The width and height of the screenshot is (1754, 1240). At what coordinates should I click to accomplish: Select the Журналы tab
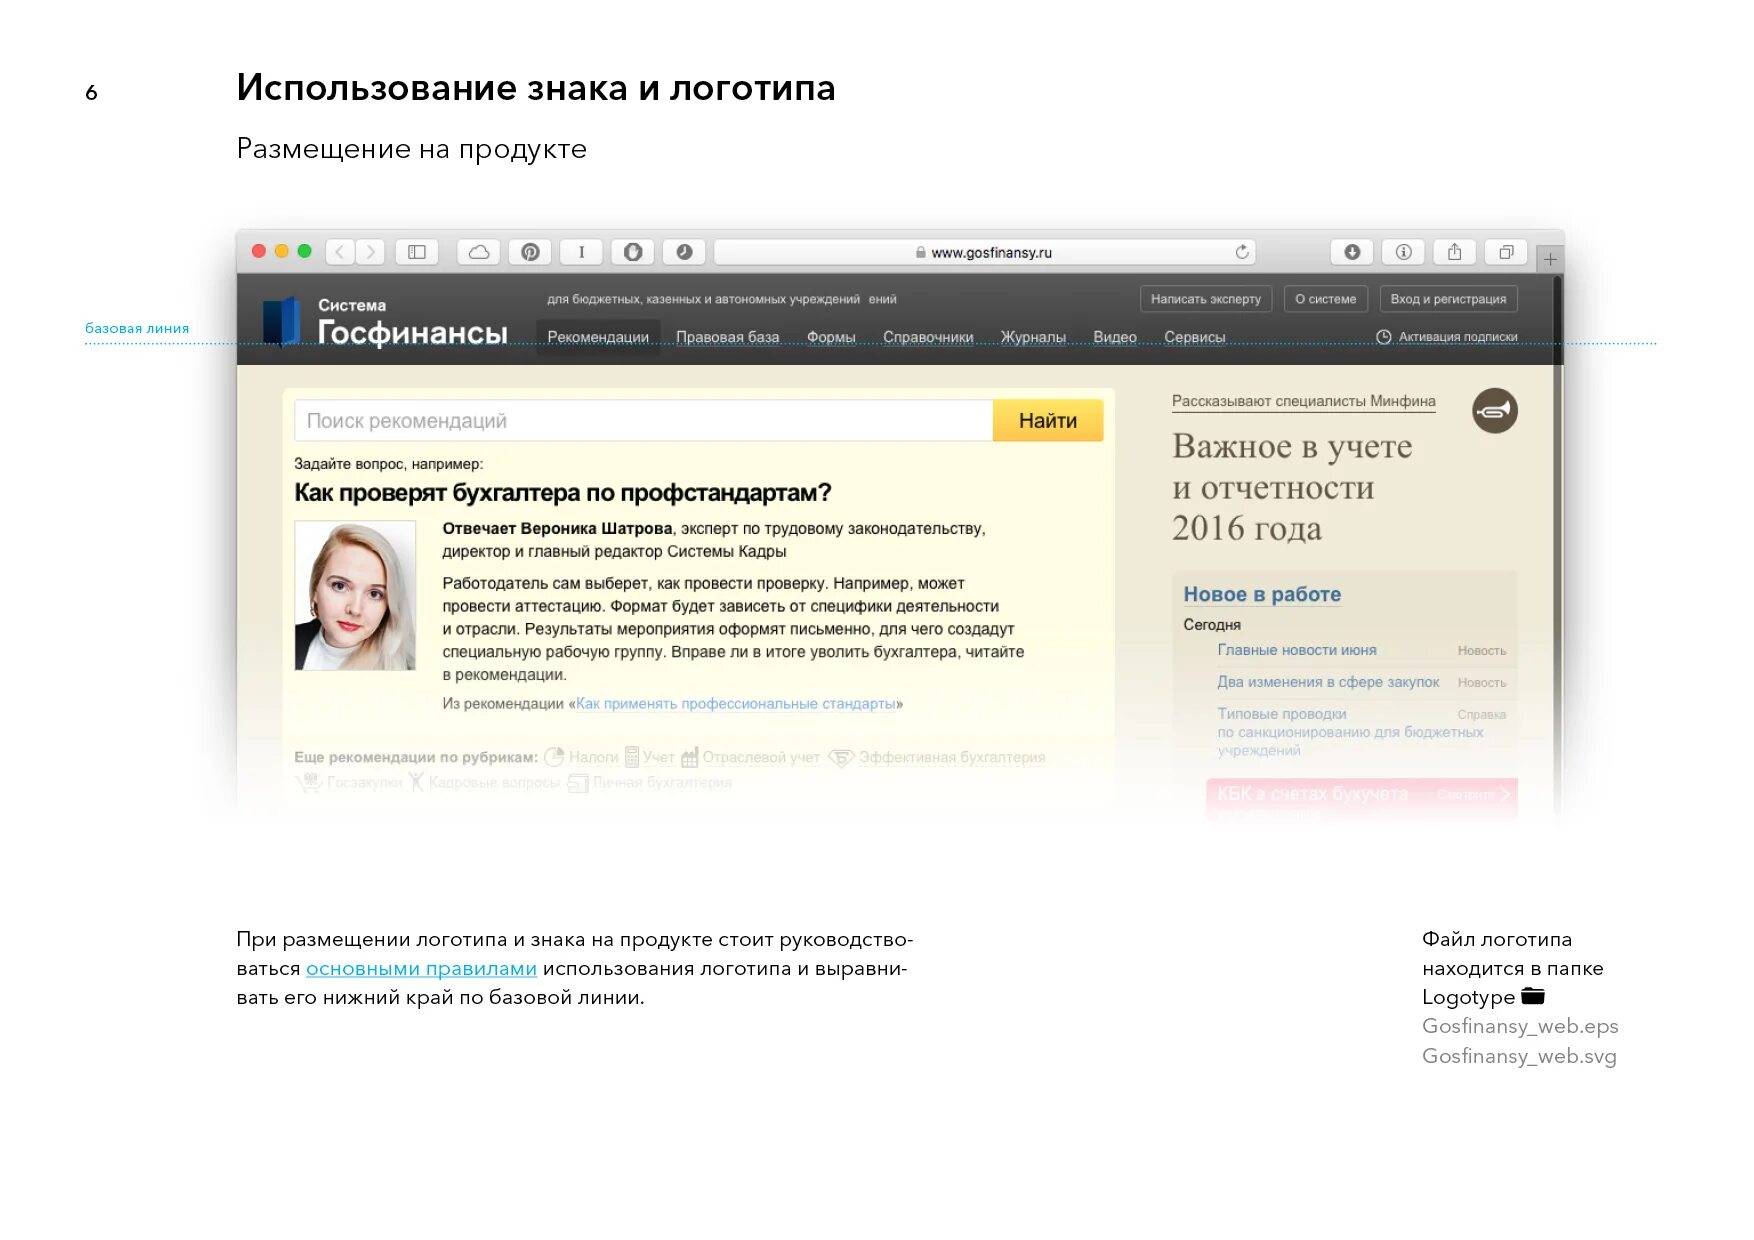tap(1033, 337)
